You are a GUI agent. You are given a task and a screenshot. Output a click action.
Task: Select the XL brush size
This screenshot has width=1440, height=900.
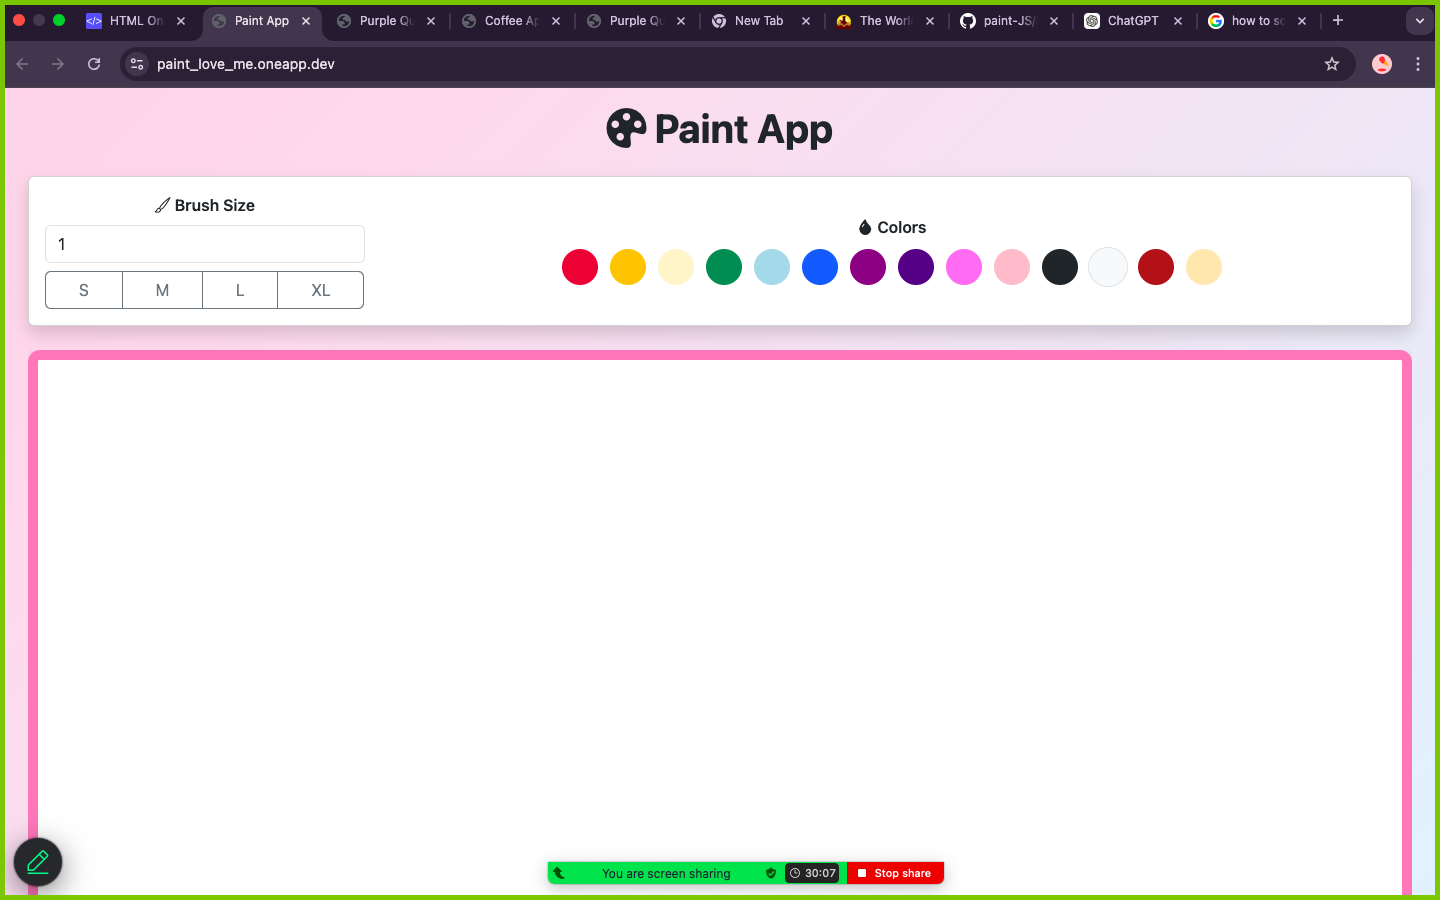[x=319, y=290]
